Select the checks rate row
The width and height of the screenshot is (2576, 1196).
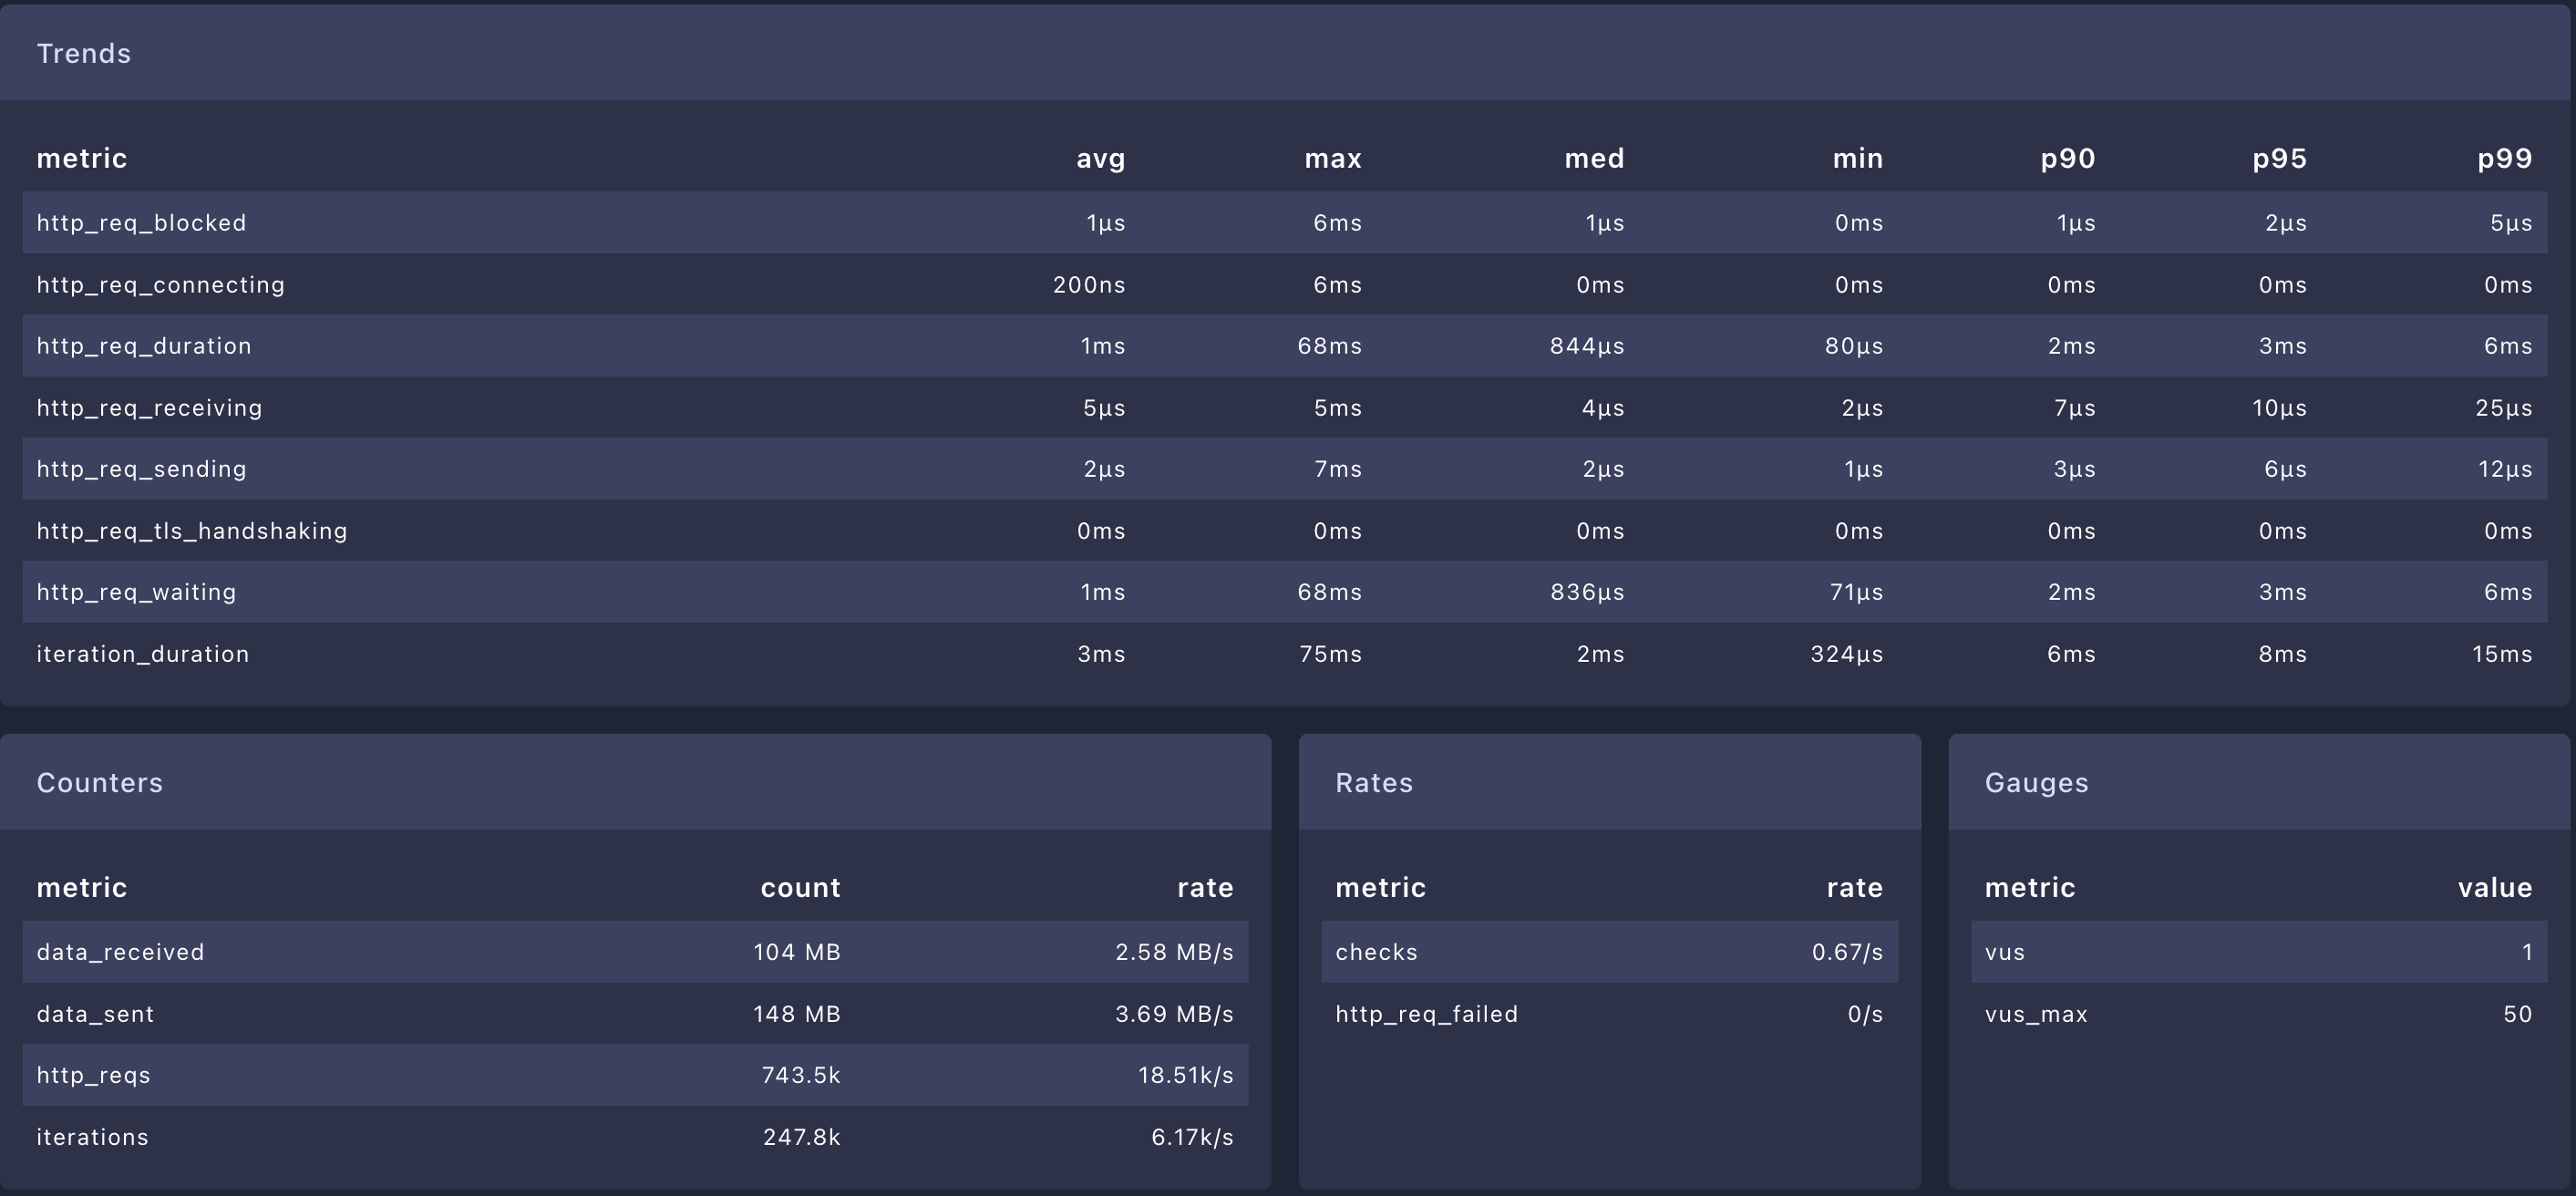pyautogui.click(x=1610, y=952)
